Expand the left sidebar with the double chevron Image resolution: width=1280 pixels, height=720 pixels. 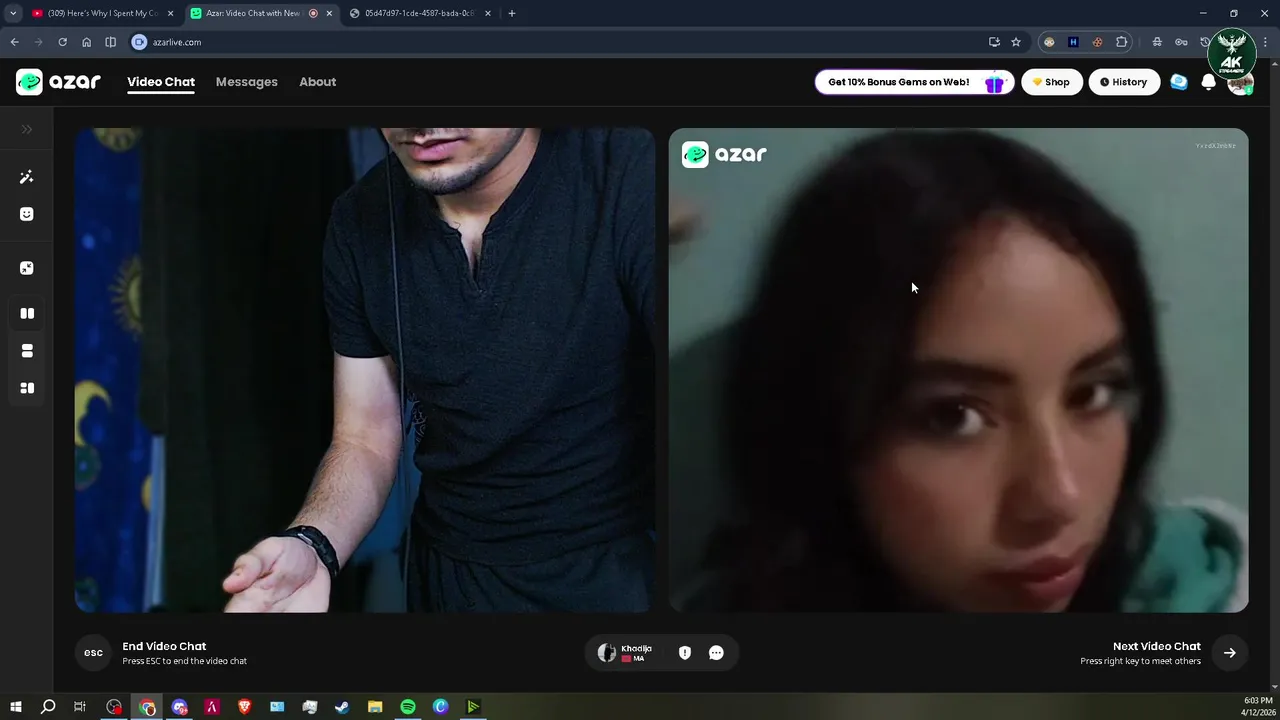(x=27, y=129)
